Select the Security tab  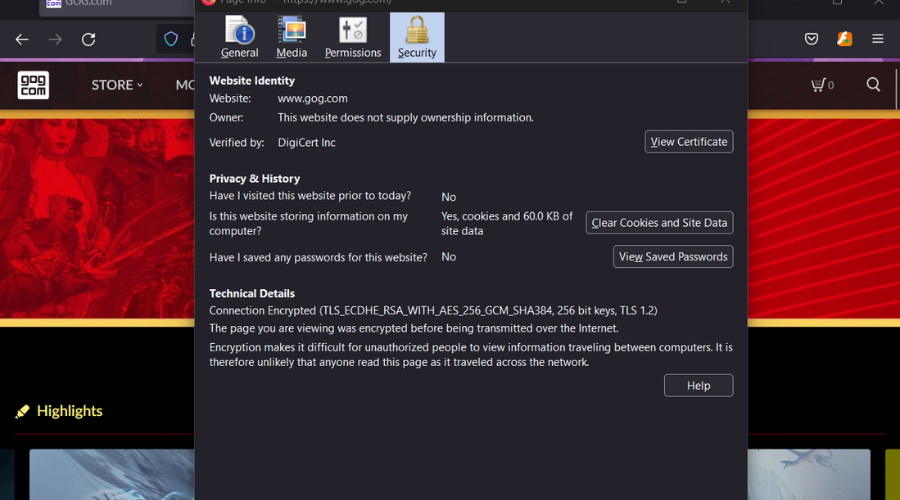pyautogui.click(x=417, y=37)
